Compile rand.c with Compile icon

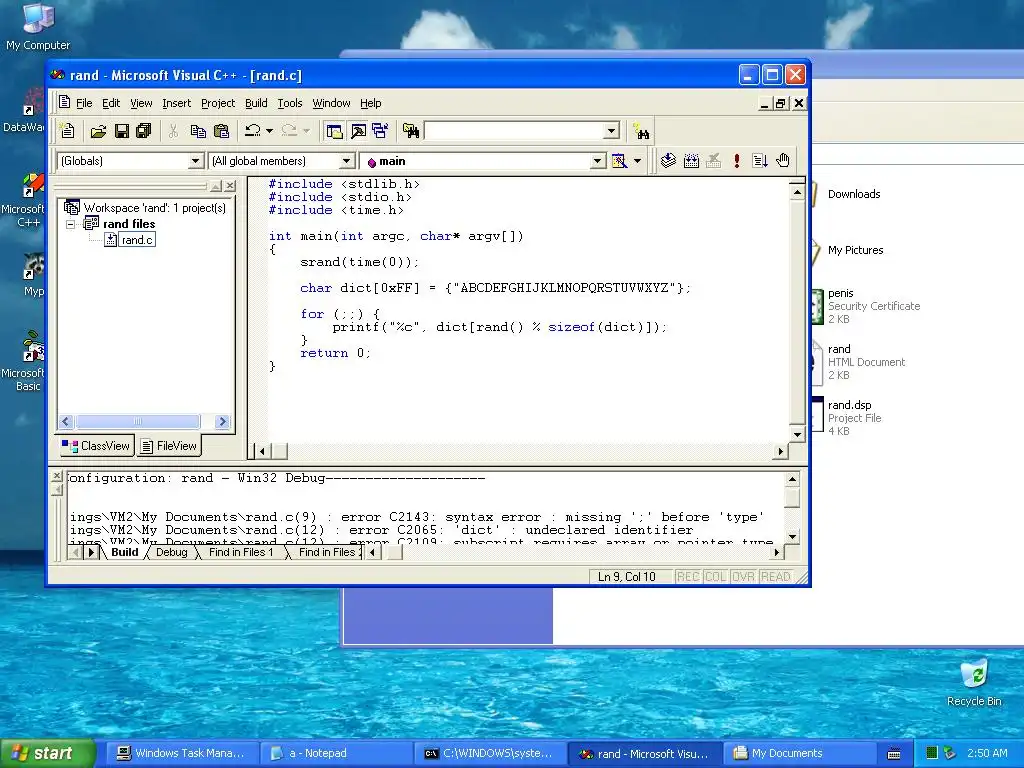[668, 161]
